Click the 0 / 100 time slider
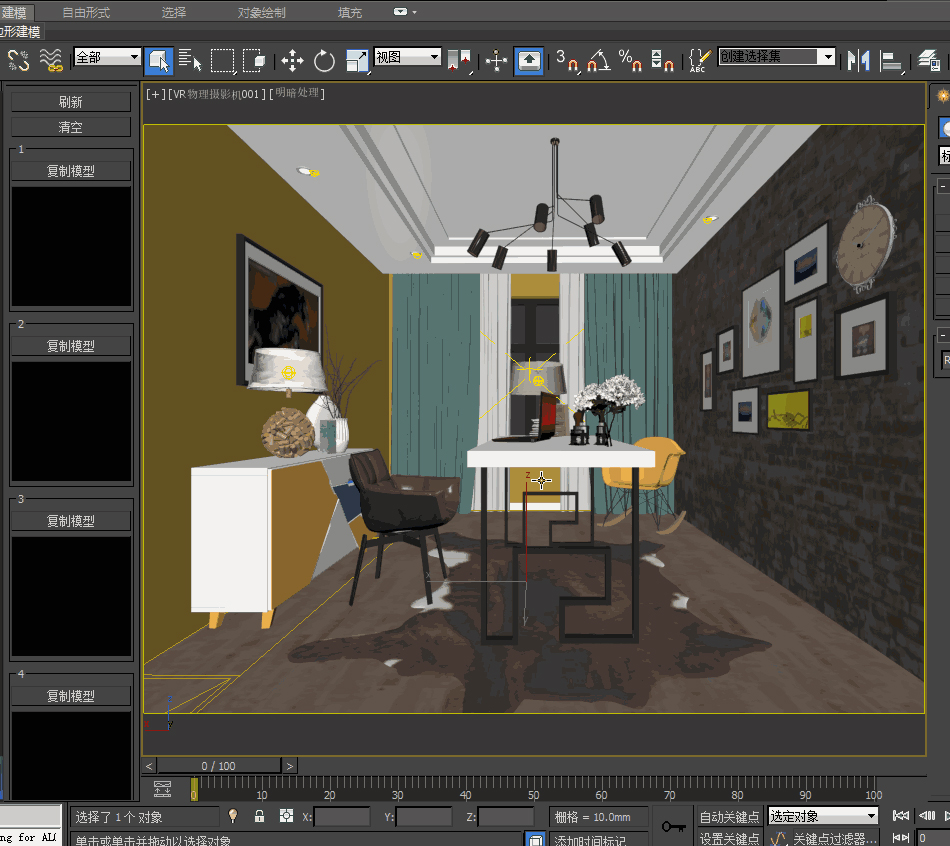Image resolution: width=950 pixels, height=846 pixels. pos(219,766)
